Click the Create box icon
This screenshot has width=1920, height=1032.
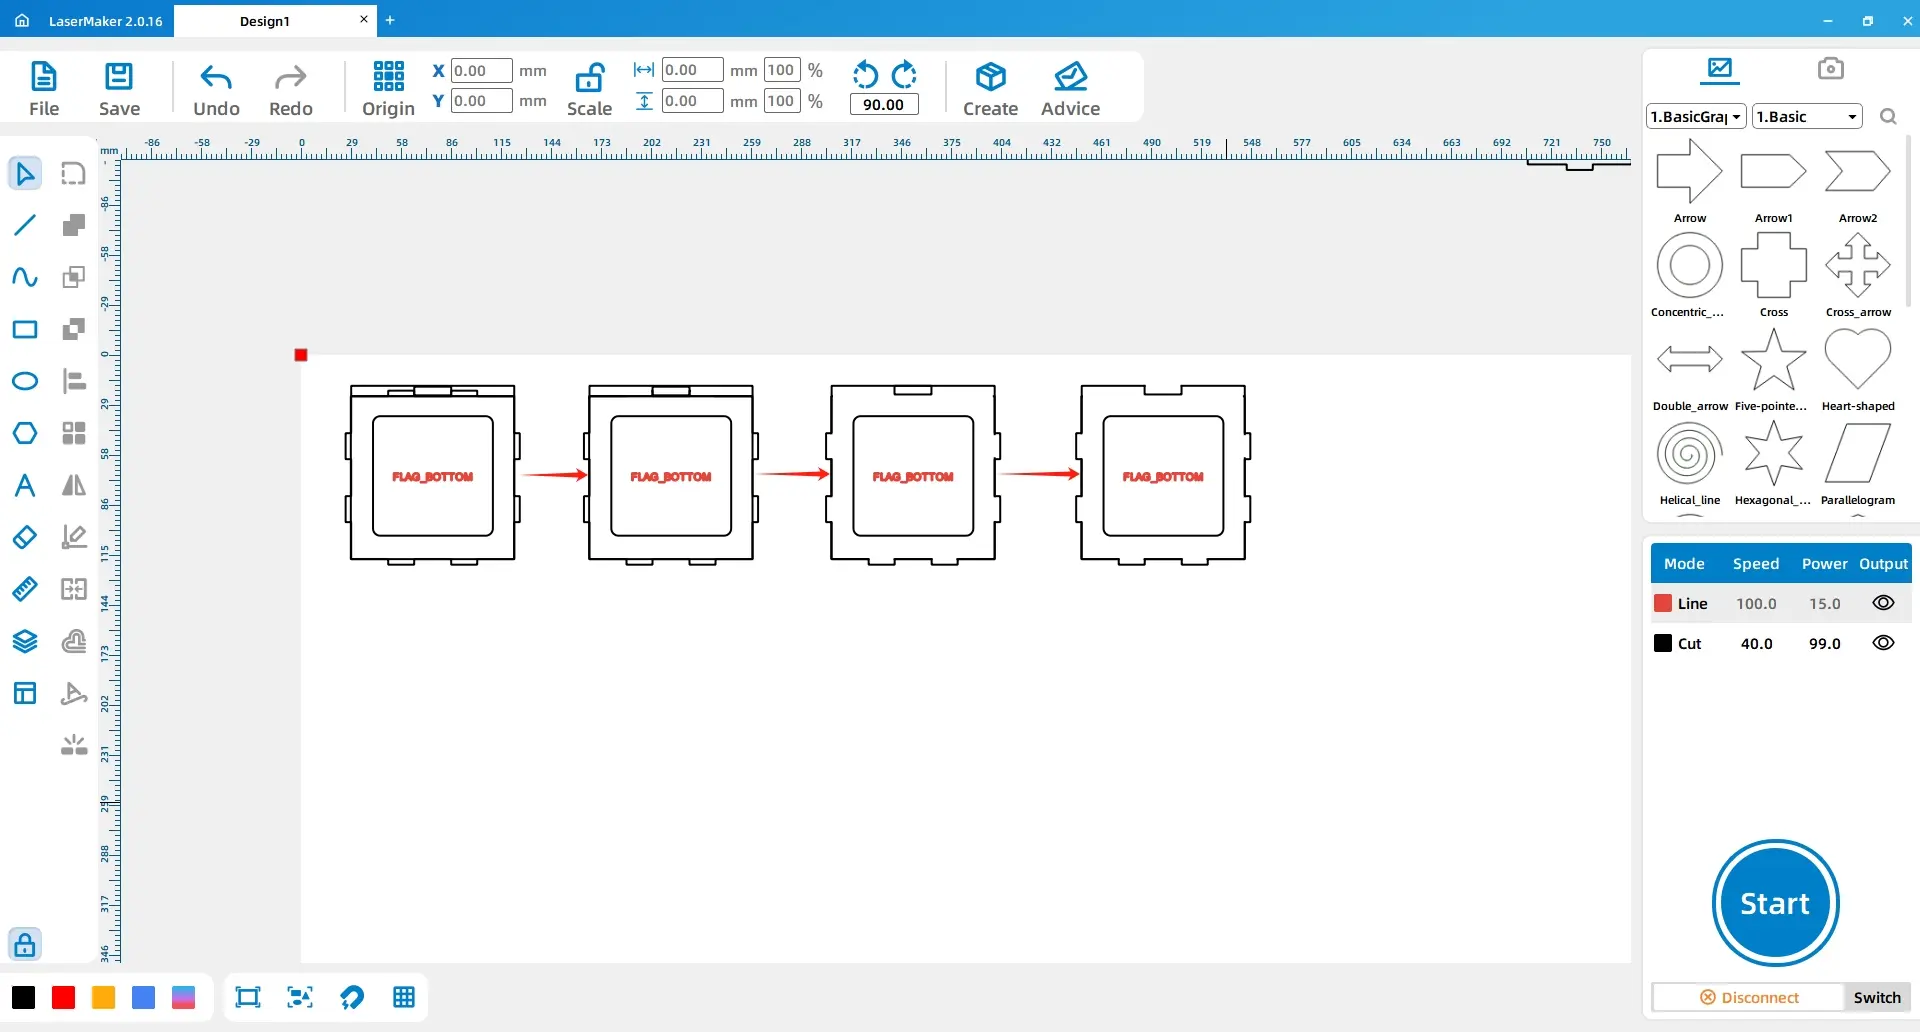click(x=990, y=77)
